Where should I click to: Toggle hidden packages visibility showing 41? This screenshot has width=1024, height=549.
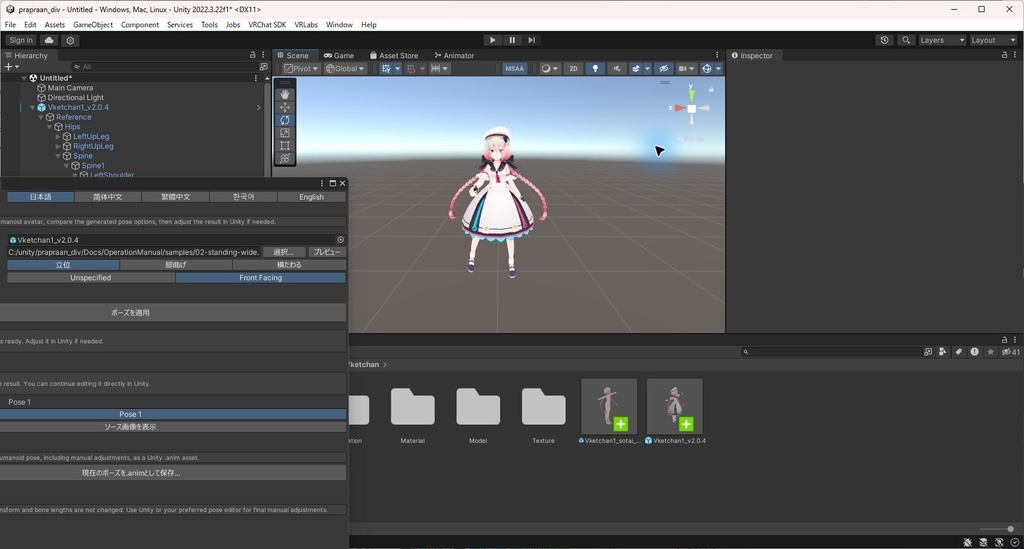1011,352
